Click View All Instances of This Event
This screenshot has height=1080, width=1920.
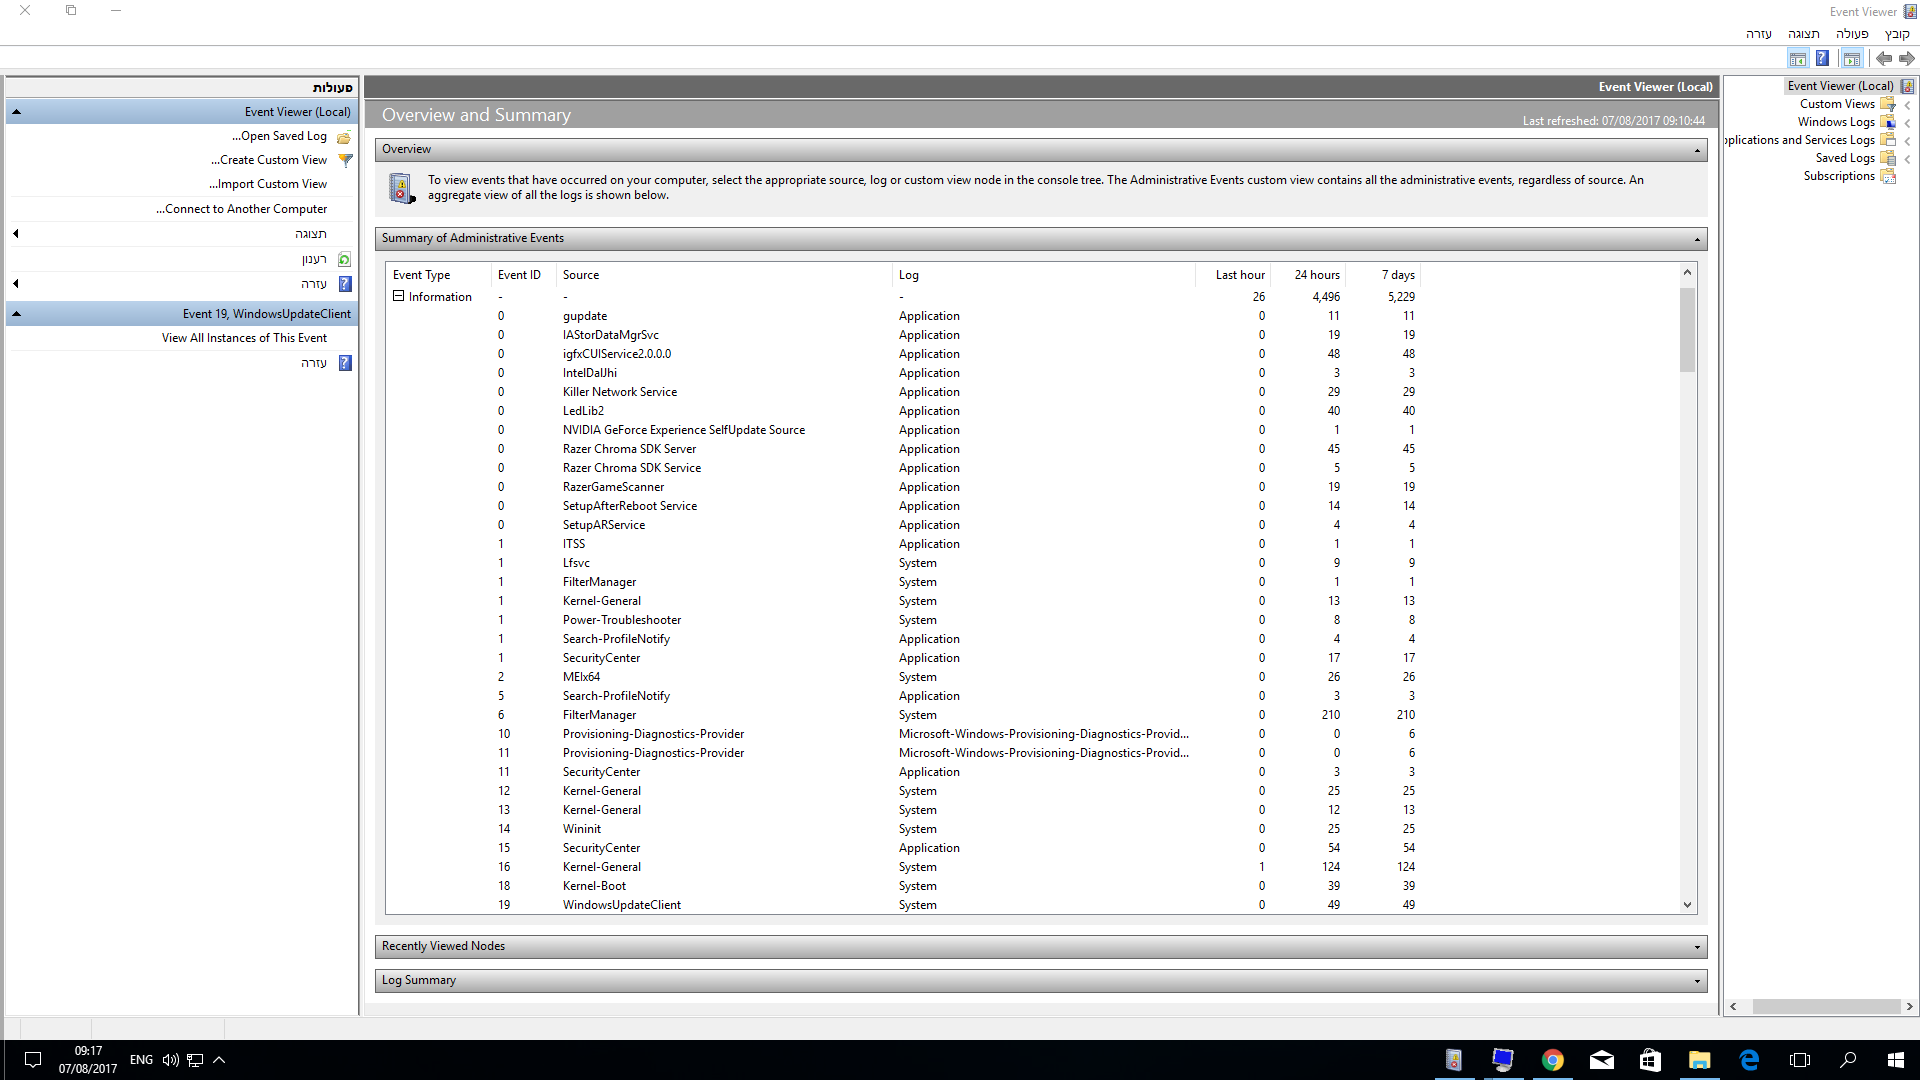244,338
